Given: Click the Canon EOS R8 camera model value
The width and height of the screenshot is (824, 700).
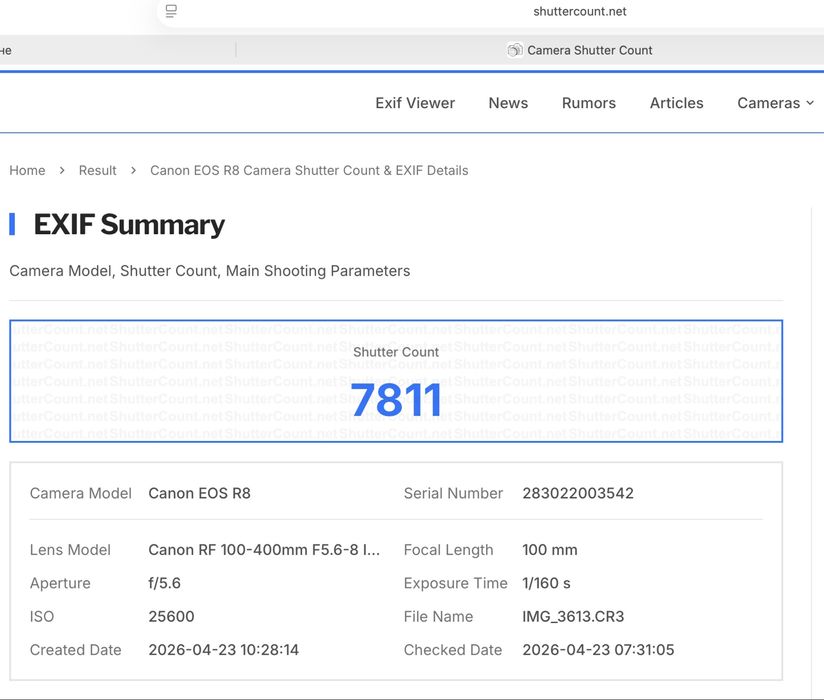Looking at the screenshot, I should point(199,493).
